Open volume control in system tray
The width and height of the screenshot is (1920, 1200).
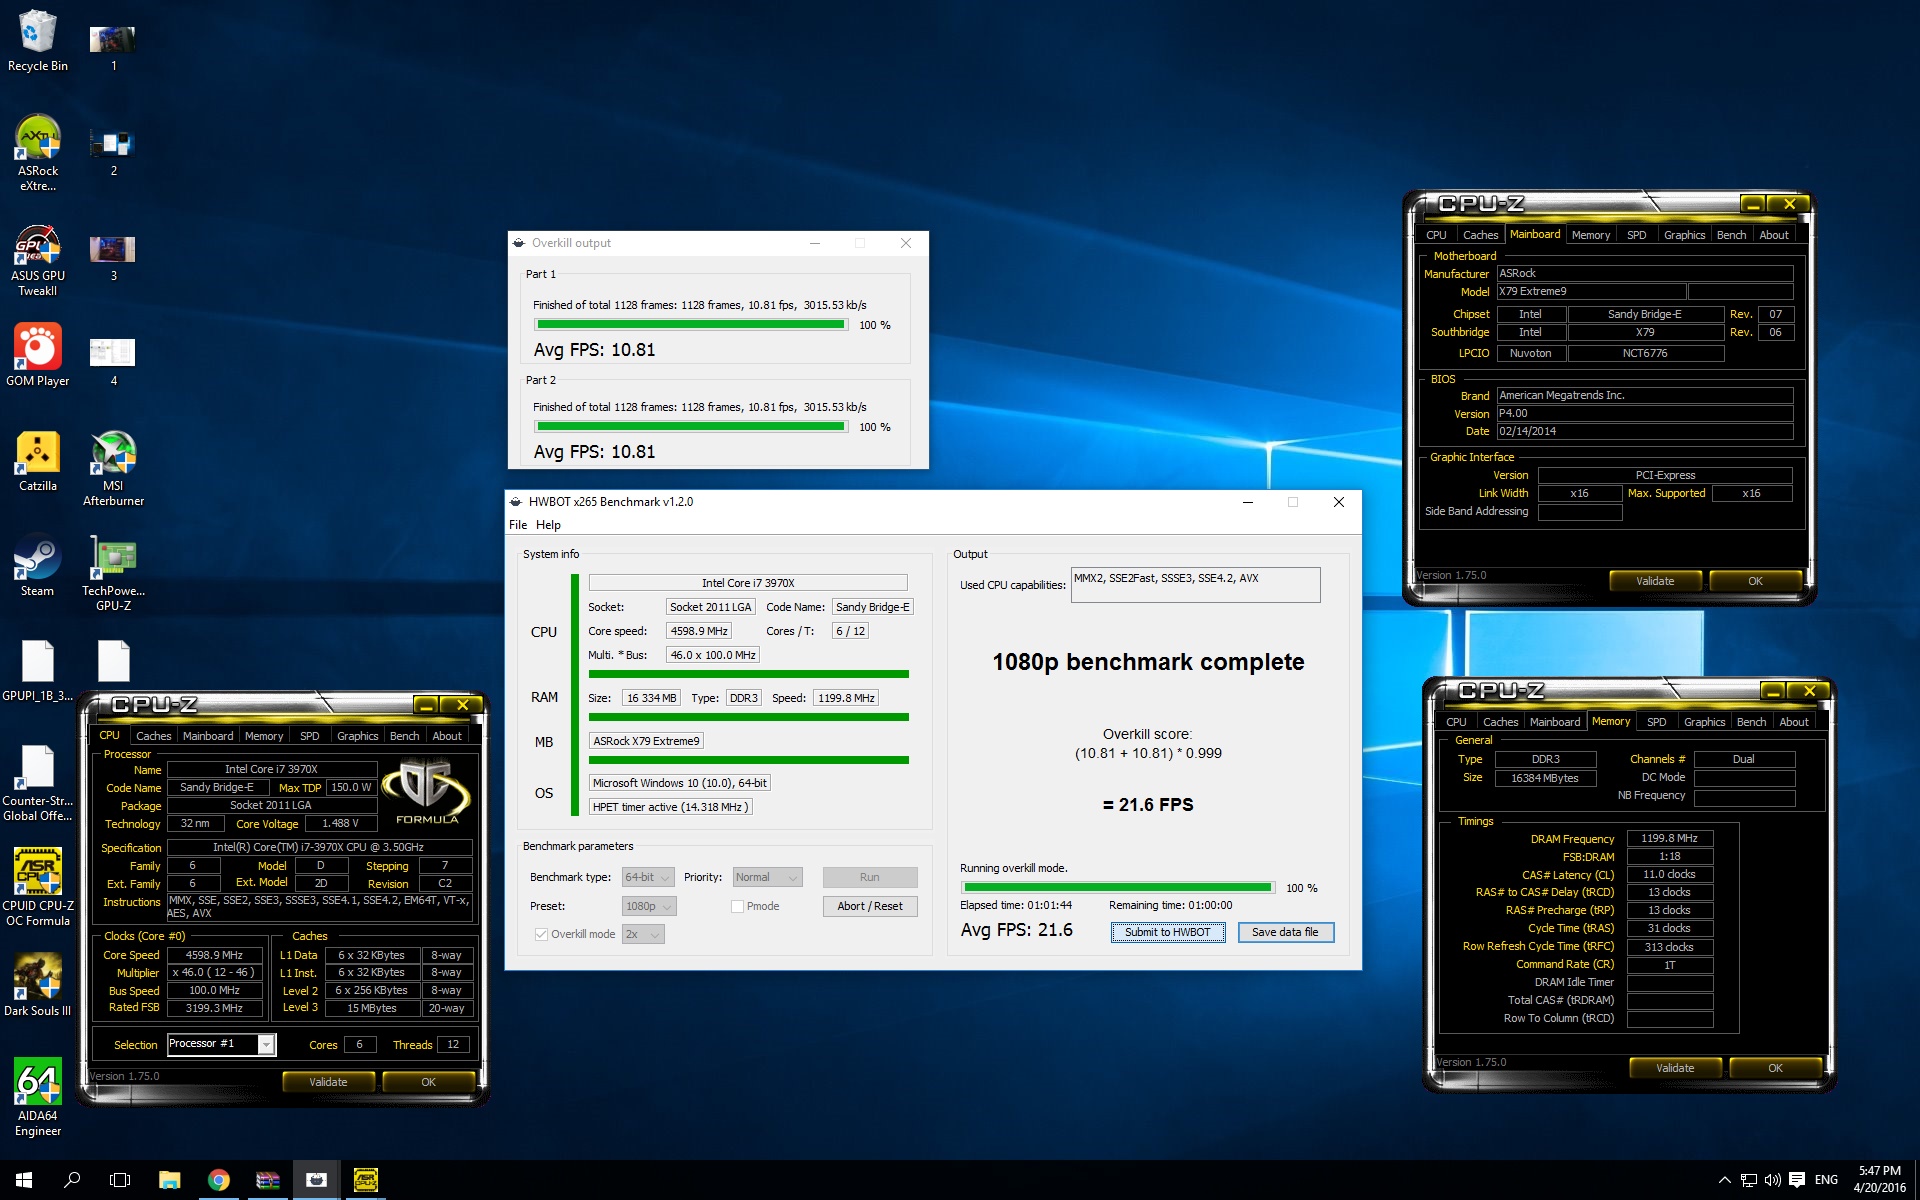coord(1772,1180)
